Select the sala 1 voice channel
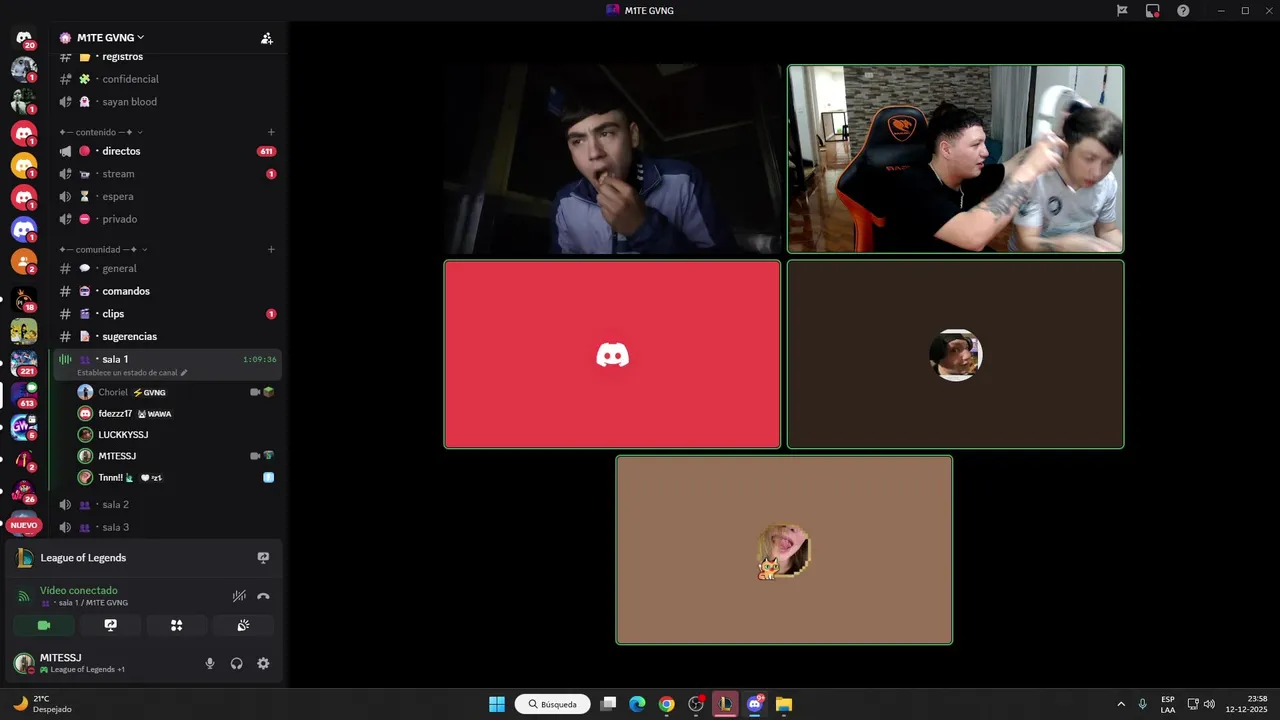 coord(167,364)
